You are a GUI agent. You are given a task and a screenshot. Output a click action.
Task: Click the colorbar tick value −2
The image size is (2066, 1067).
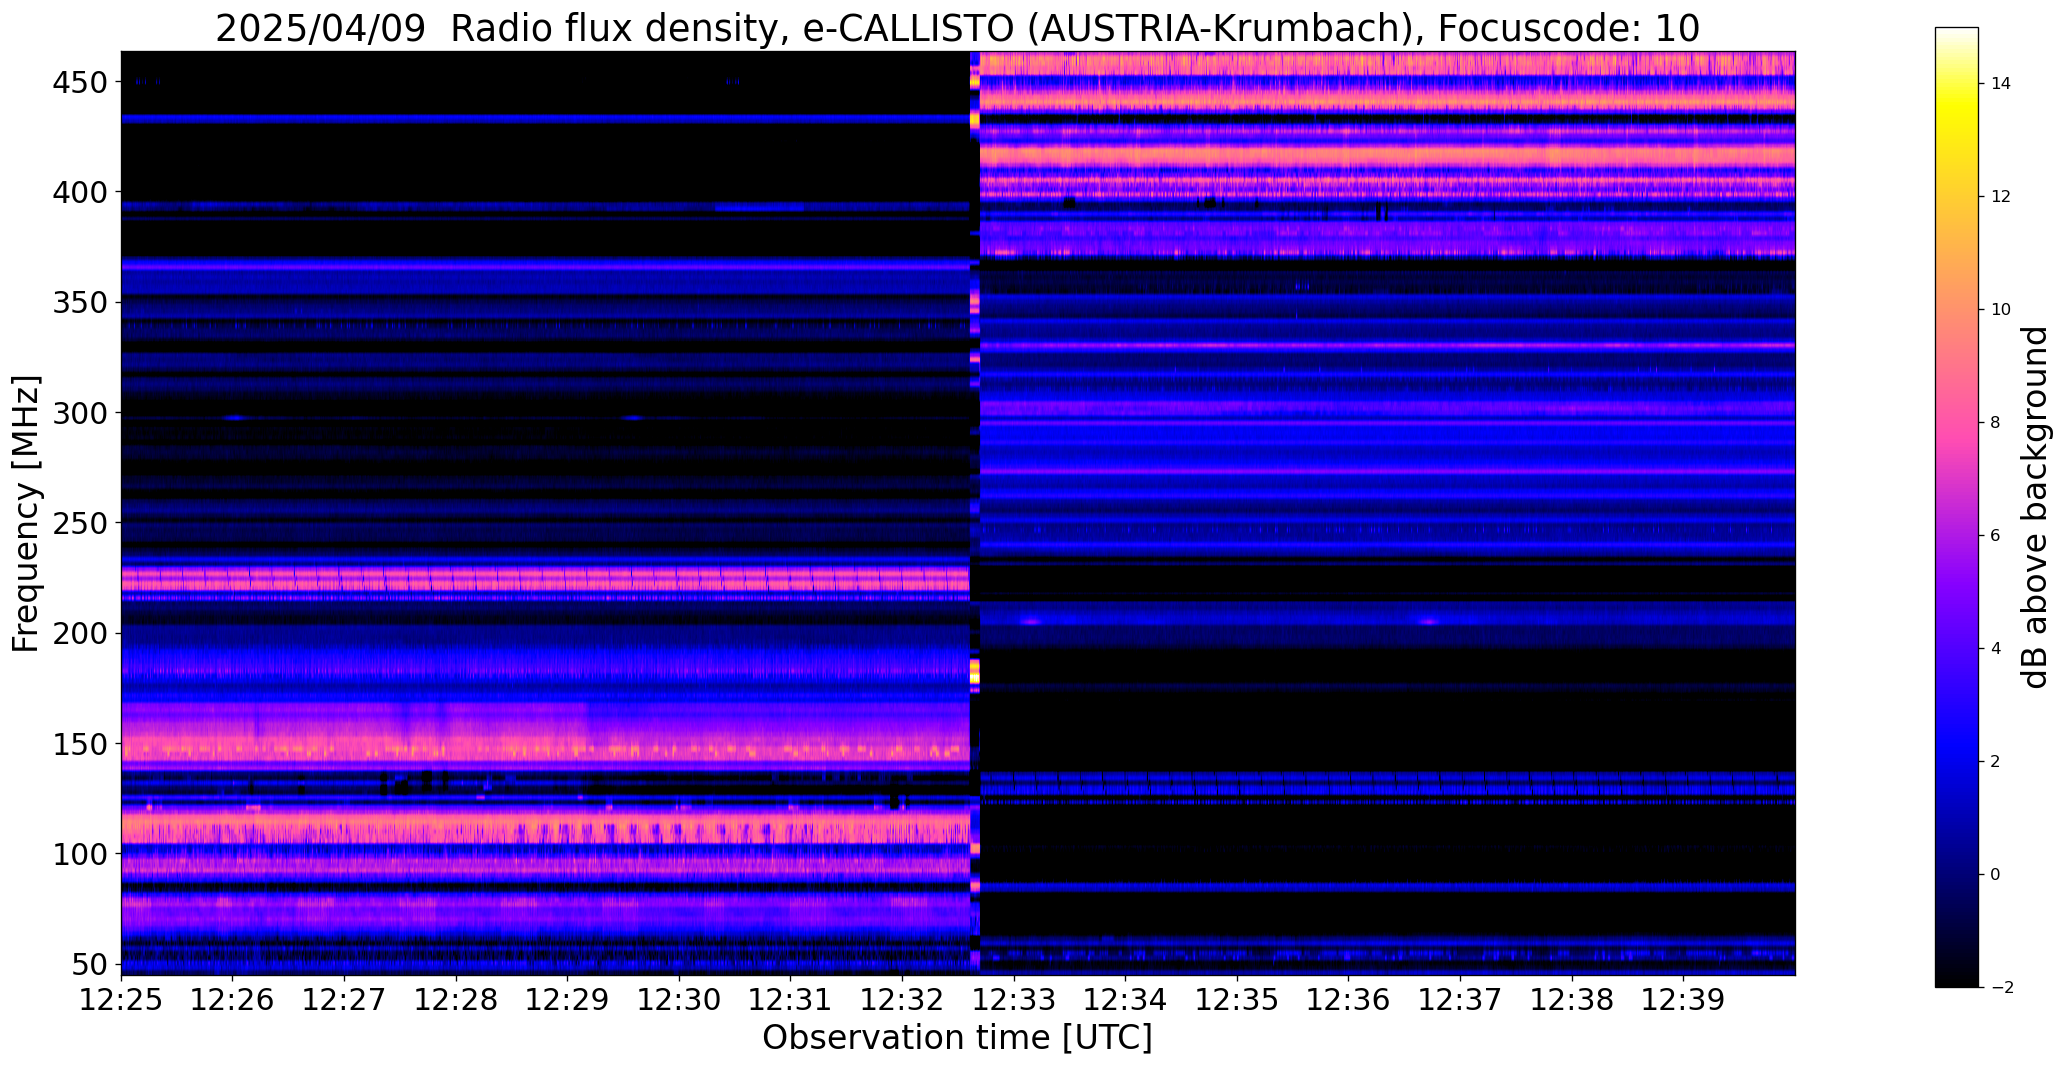click(x=2001, y=988)
